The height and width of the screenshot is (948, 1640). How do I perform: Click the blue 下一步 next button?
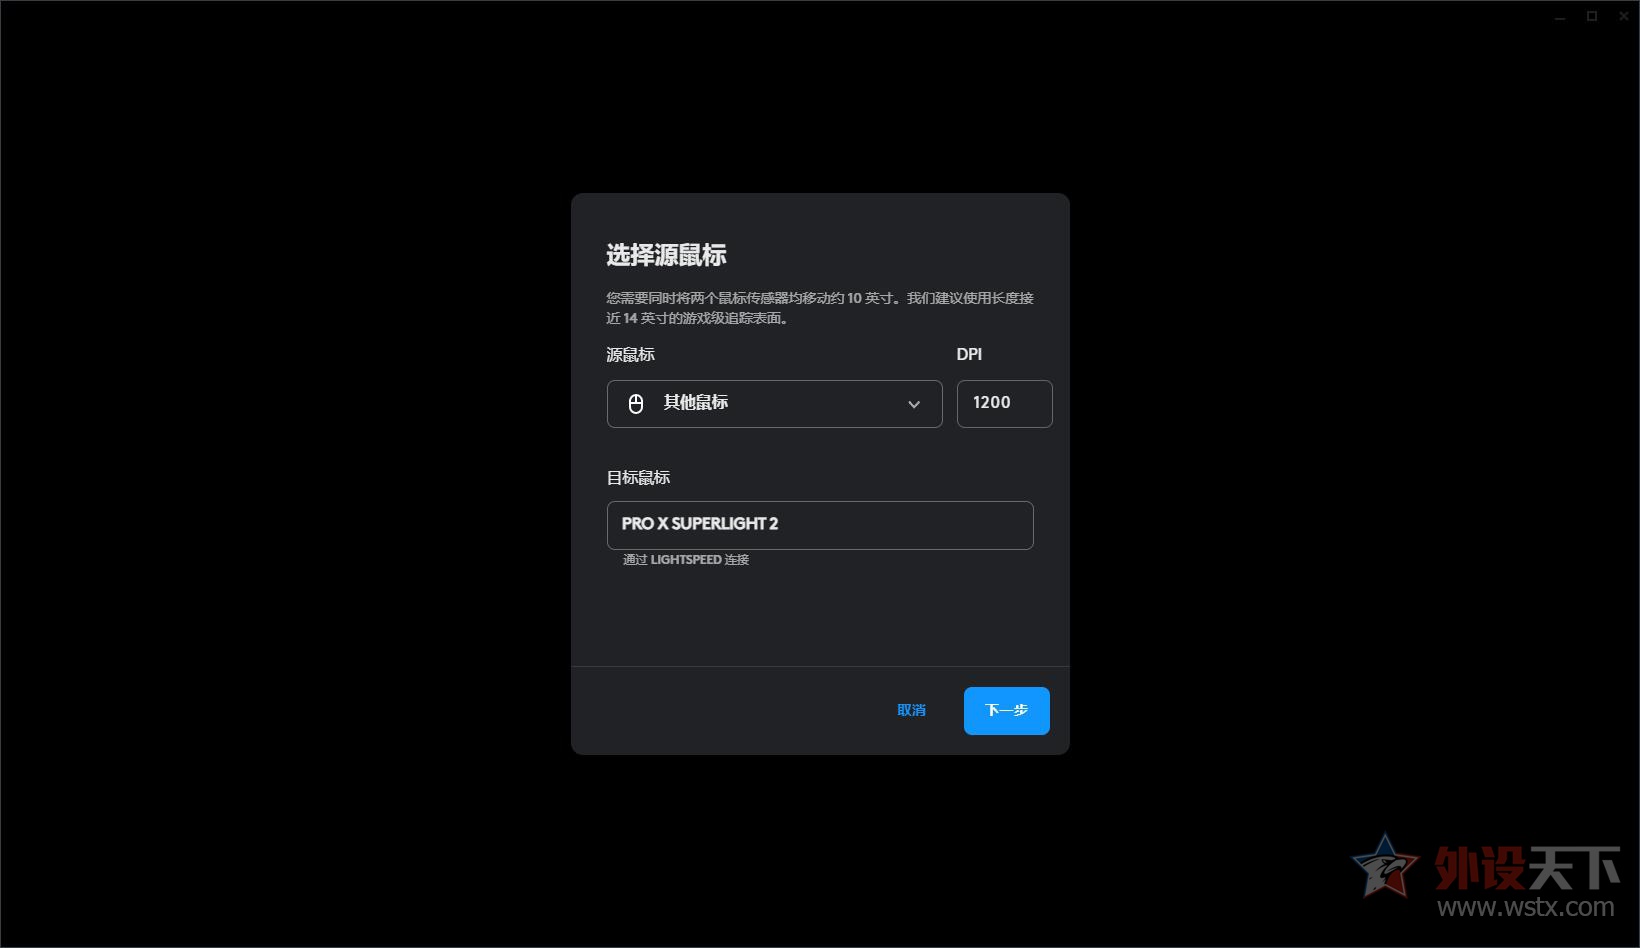(x=1006, y=711)
